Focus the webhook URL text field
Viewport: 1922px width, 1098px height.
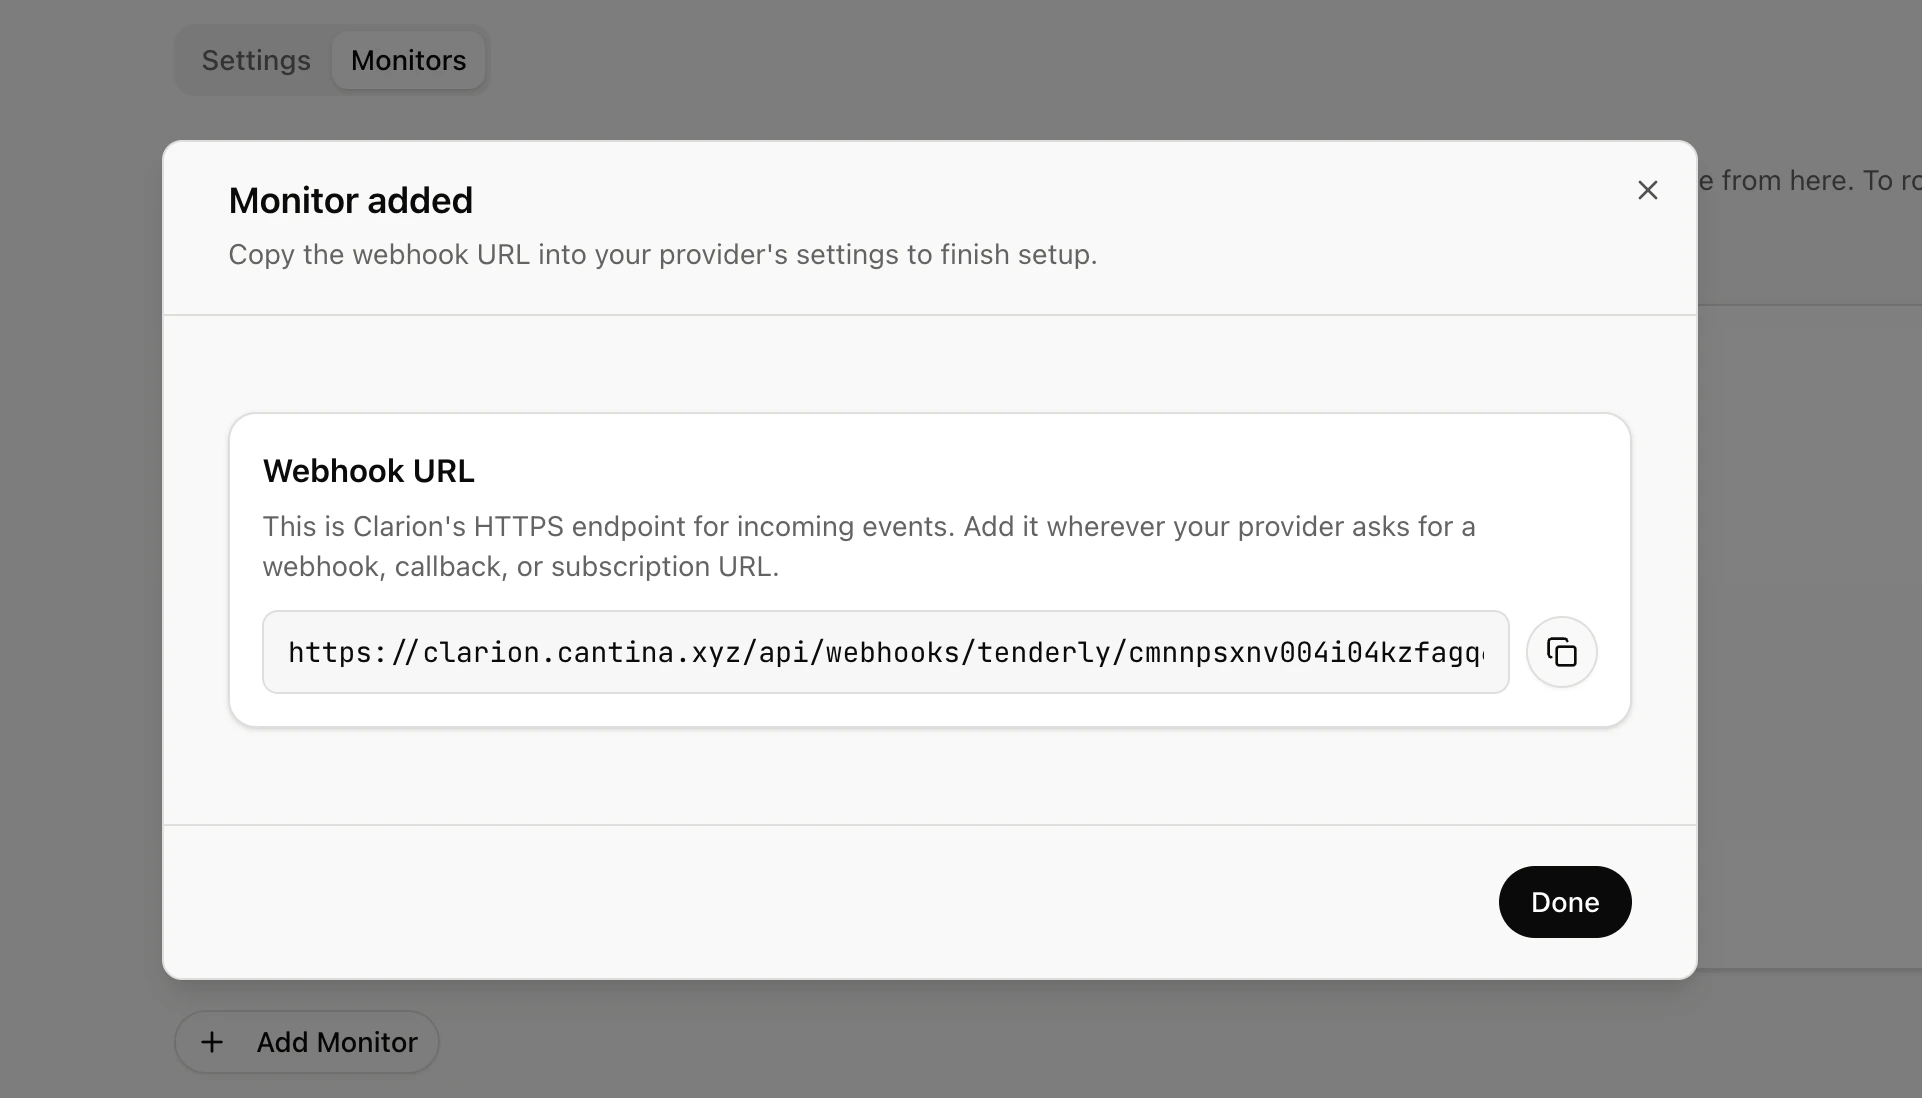pos(885,652)
